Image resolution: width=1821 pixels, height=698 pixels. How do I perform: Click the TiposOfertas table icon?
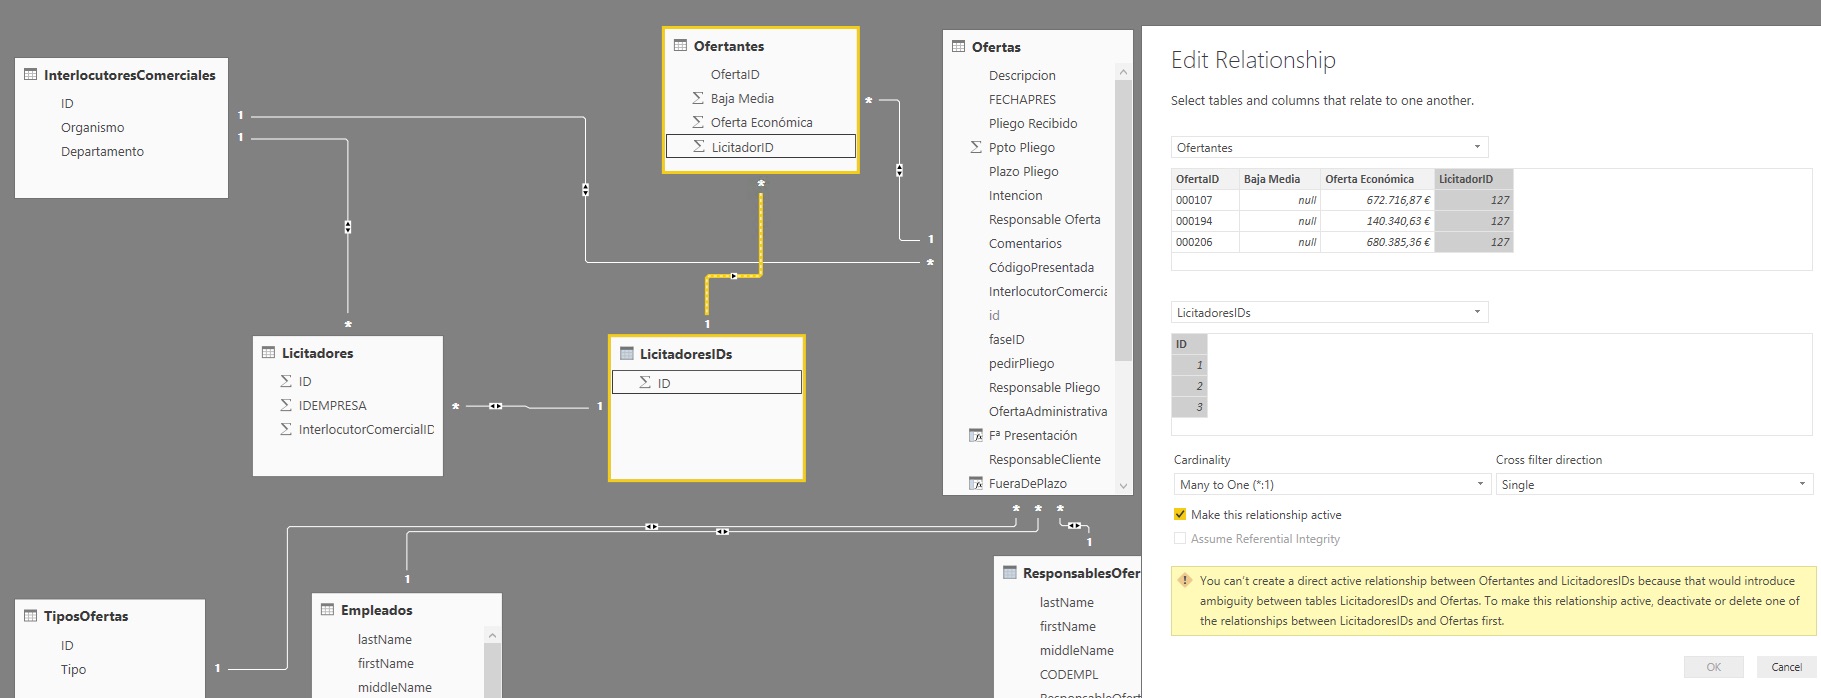30,615
